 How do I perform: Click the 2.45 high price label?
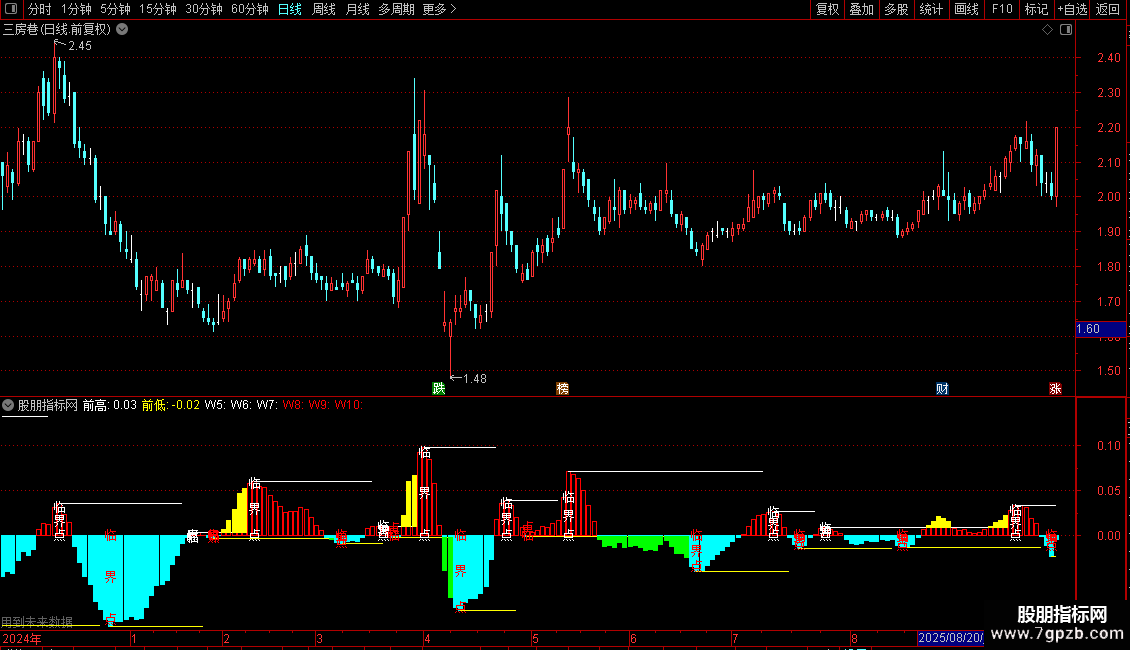(x=79, y=46)
